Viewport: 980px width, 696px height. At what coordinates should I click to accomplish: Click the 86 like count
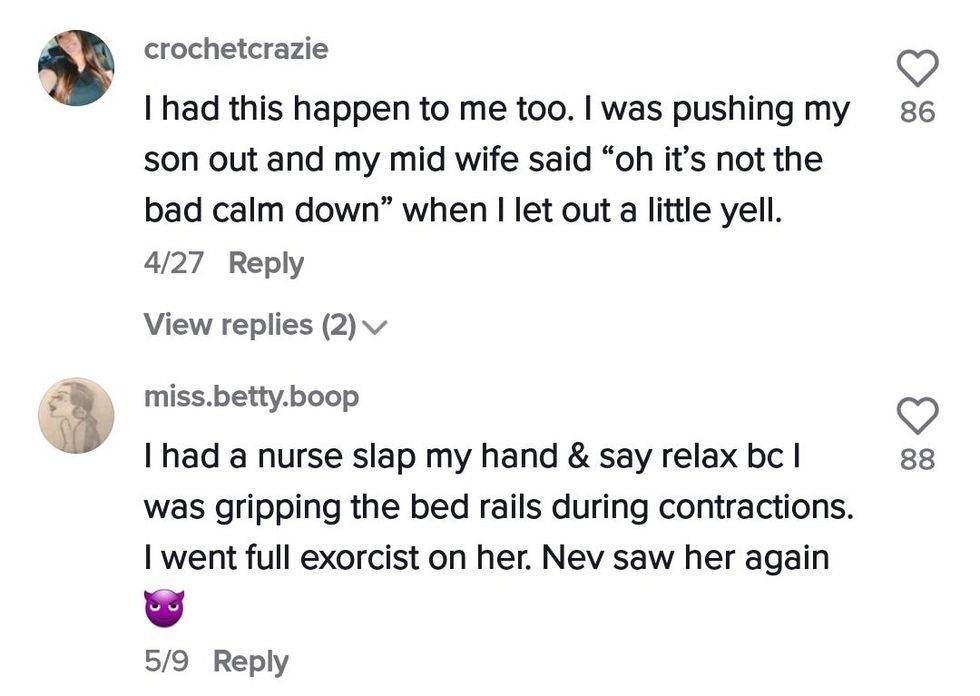tap(917, 112)
